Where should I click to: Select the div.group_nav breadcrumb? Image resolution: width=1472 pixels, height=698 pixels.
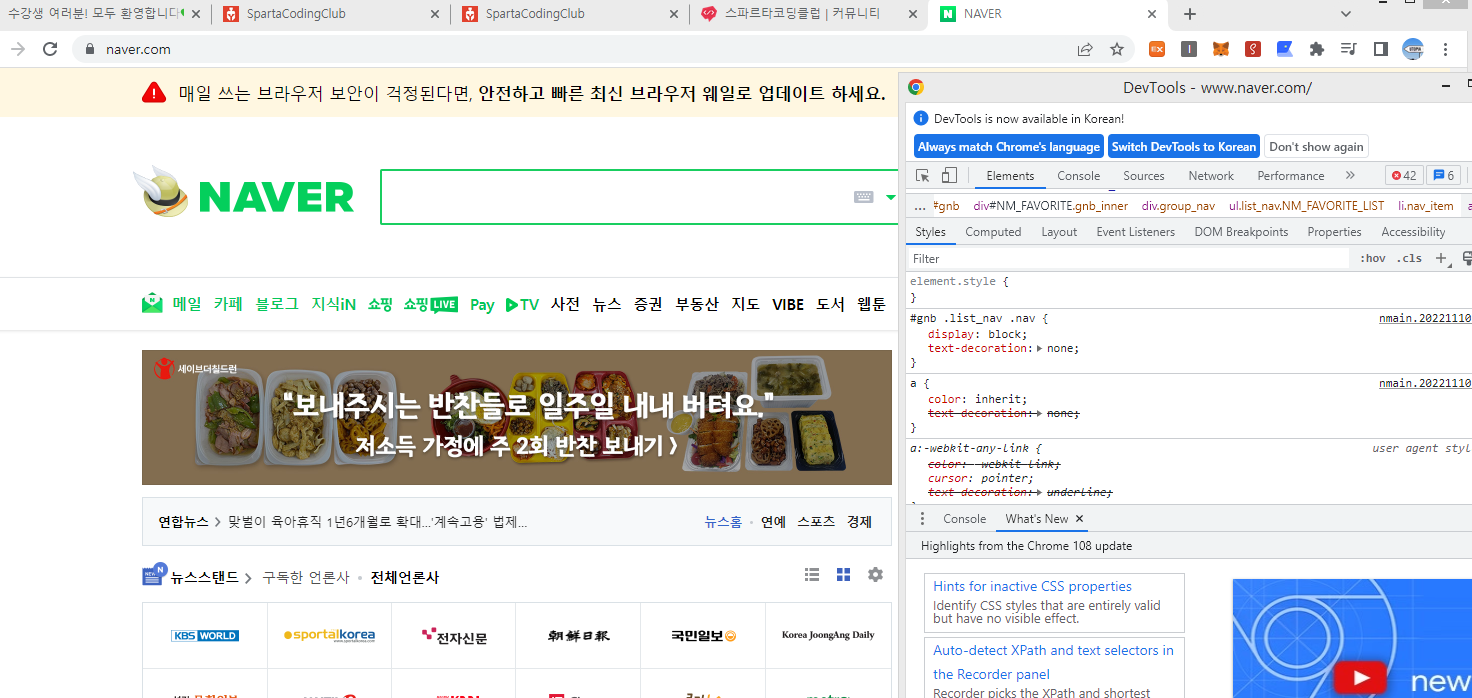coord(1178,206)
